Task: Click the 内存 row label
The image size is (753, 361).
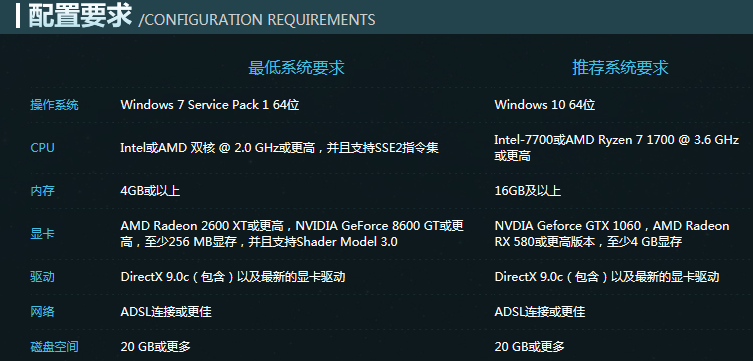Action: click(42, 191)
